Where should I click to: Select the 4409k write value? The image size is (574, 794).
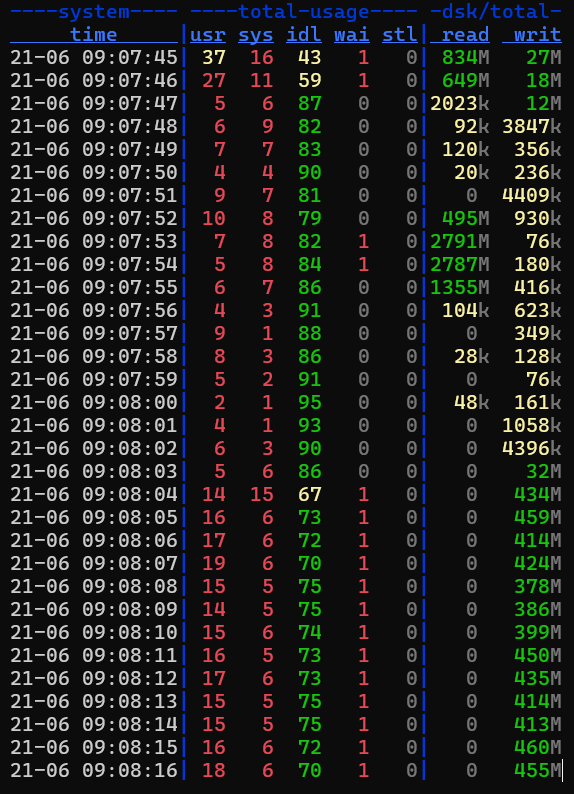pyautogui.click(x=532, y=195)
